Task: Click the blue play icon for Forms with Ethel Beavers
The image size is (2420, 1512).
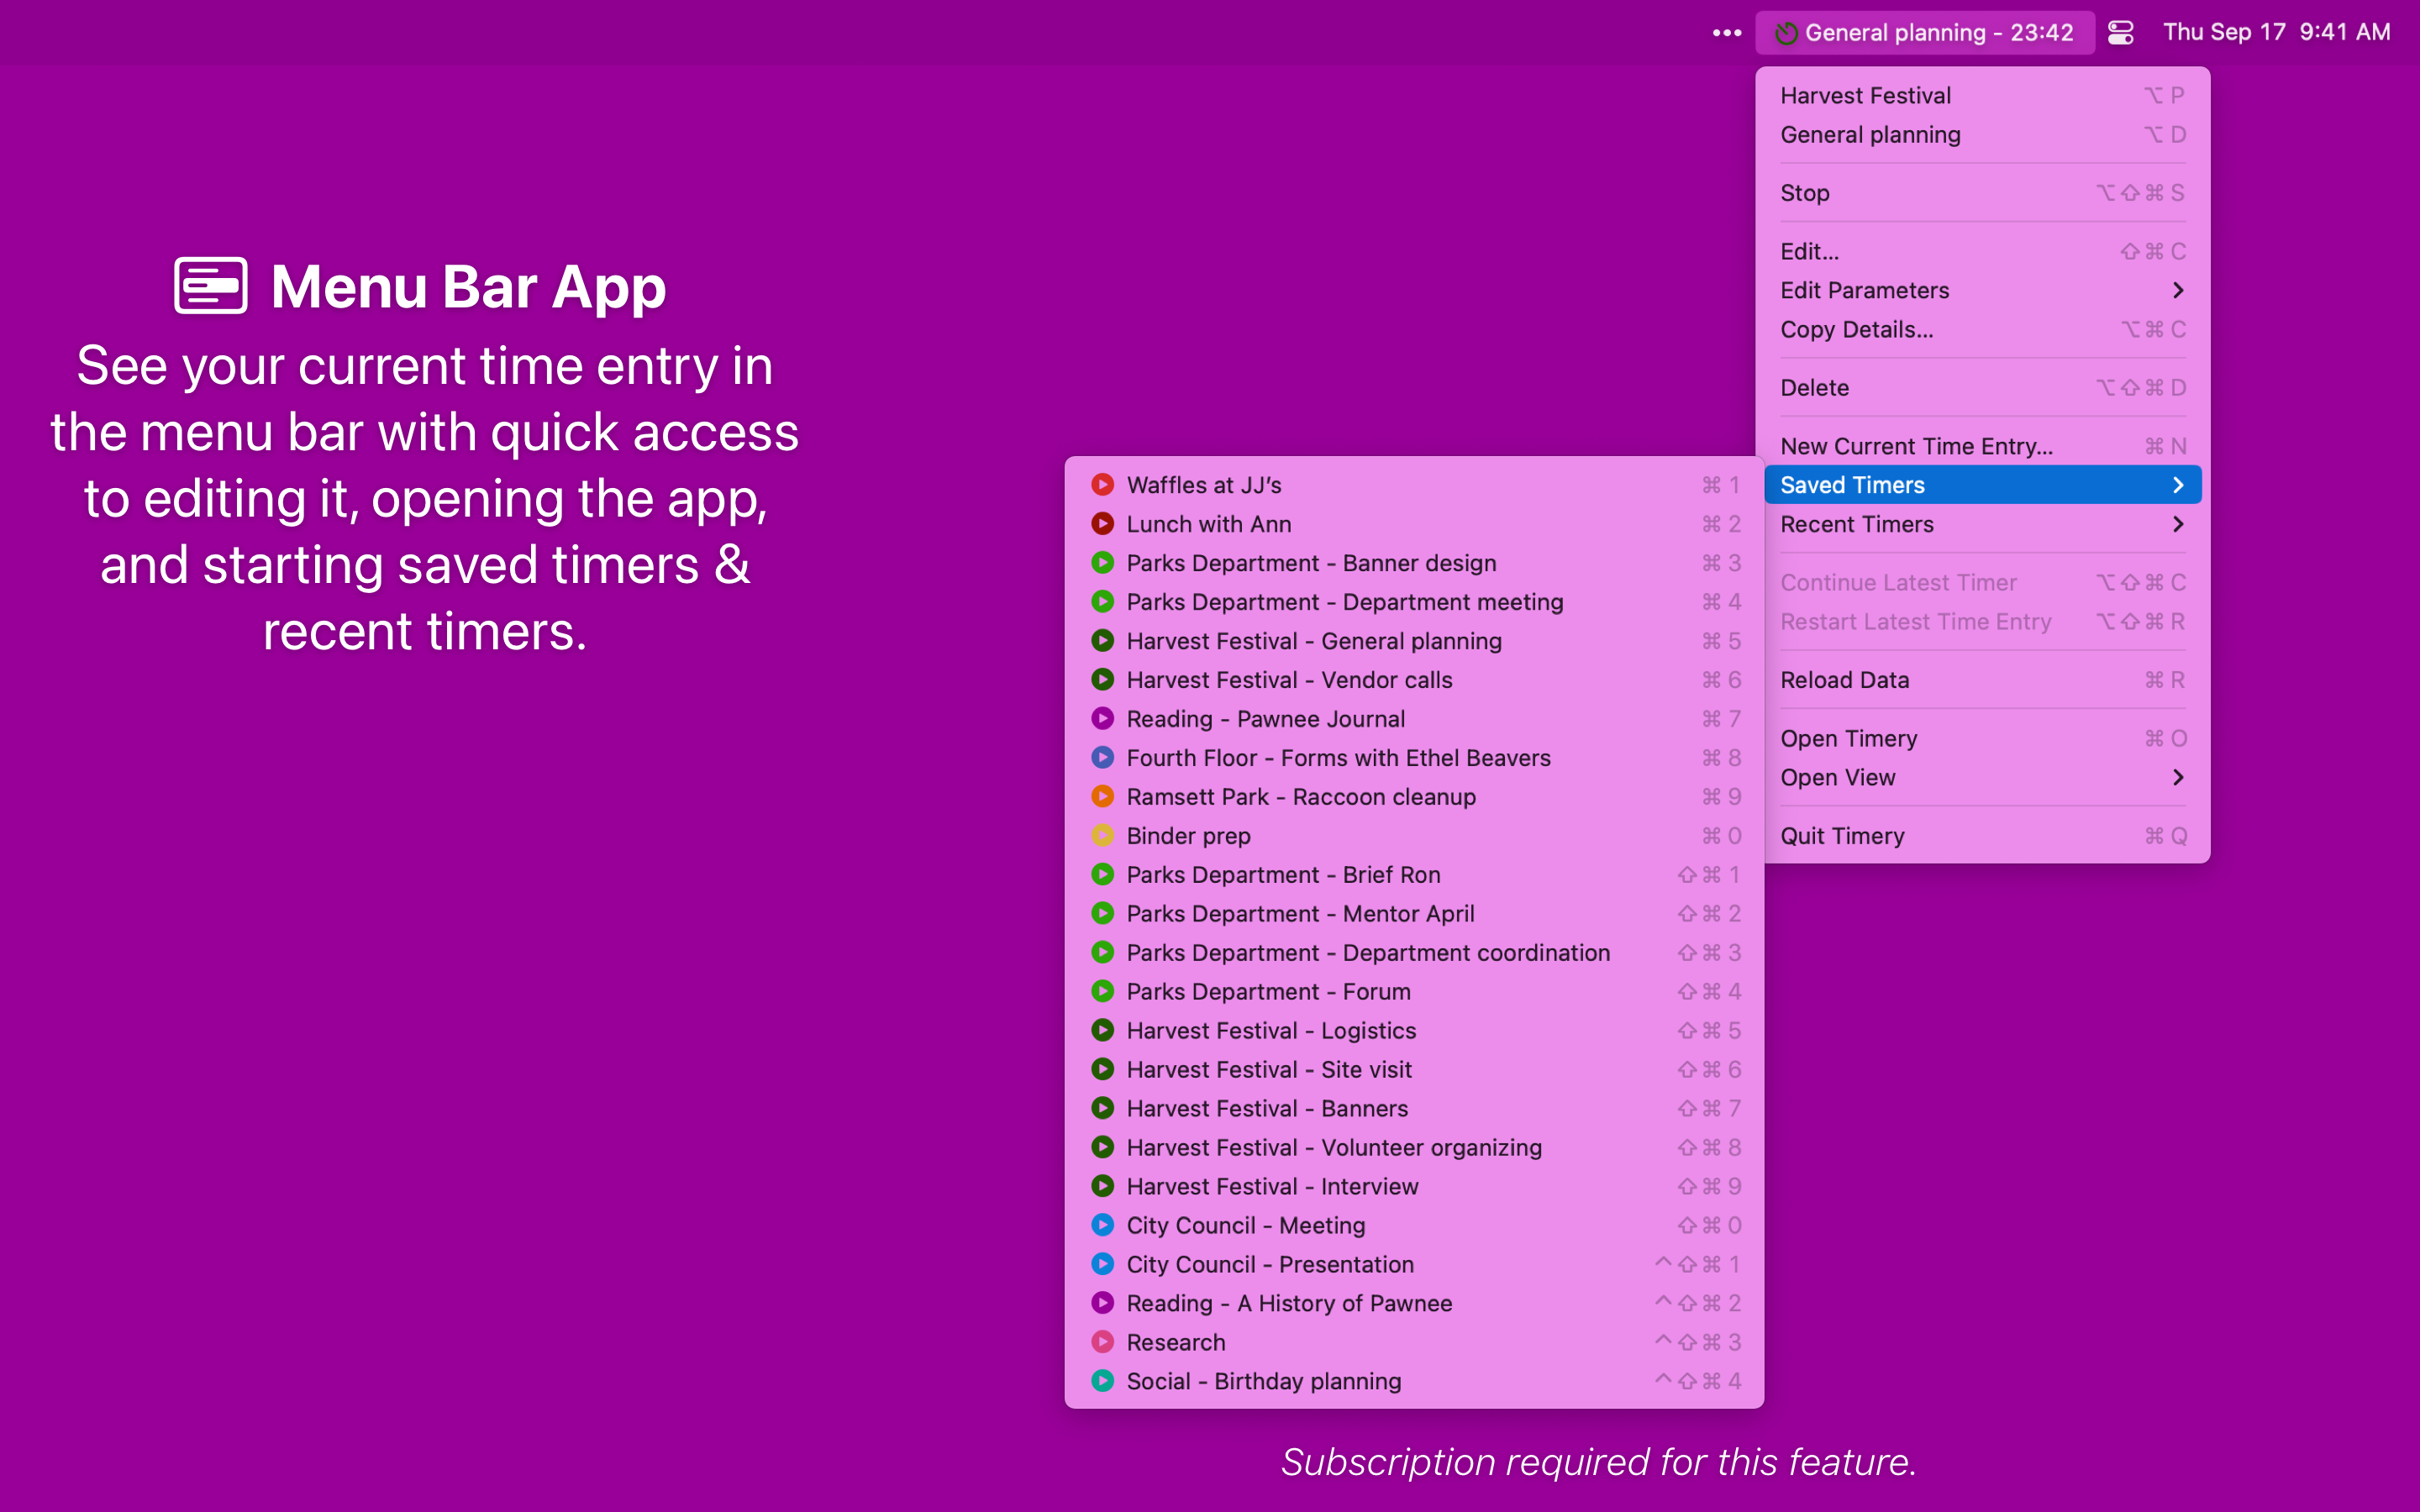Action: [1102, 758]
